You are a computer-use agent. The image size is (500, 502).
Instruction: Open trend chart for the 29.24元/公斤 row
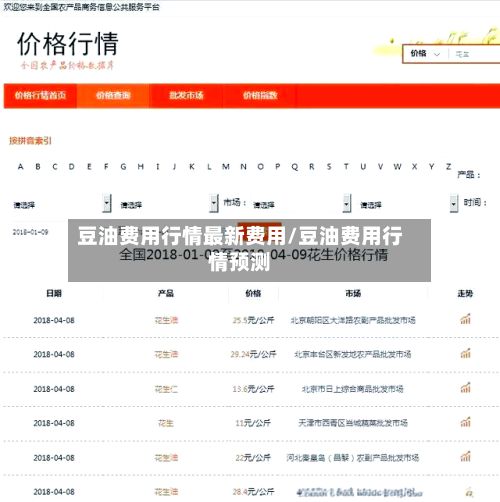[465, 353]
